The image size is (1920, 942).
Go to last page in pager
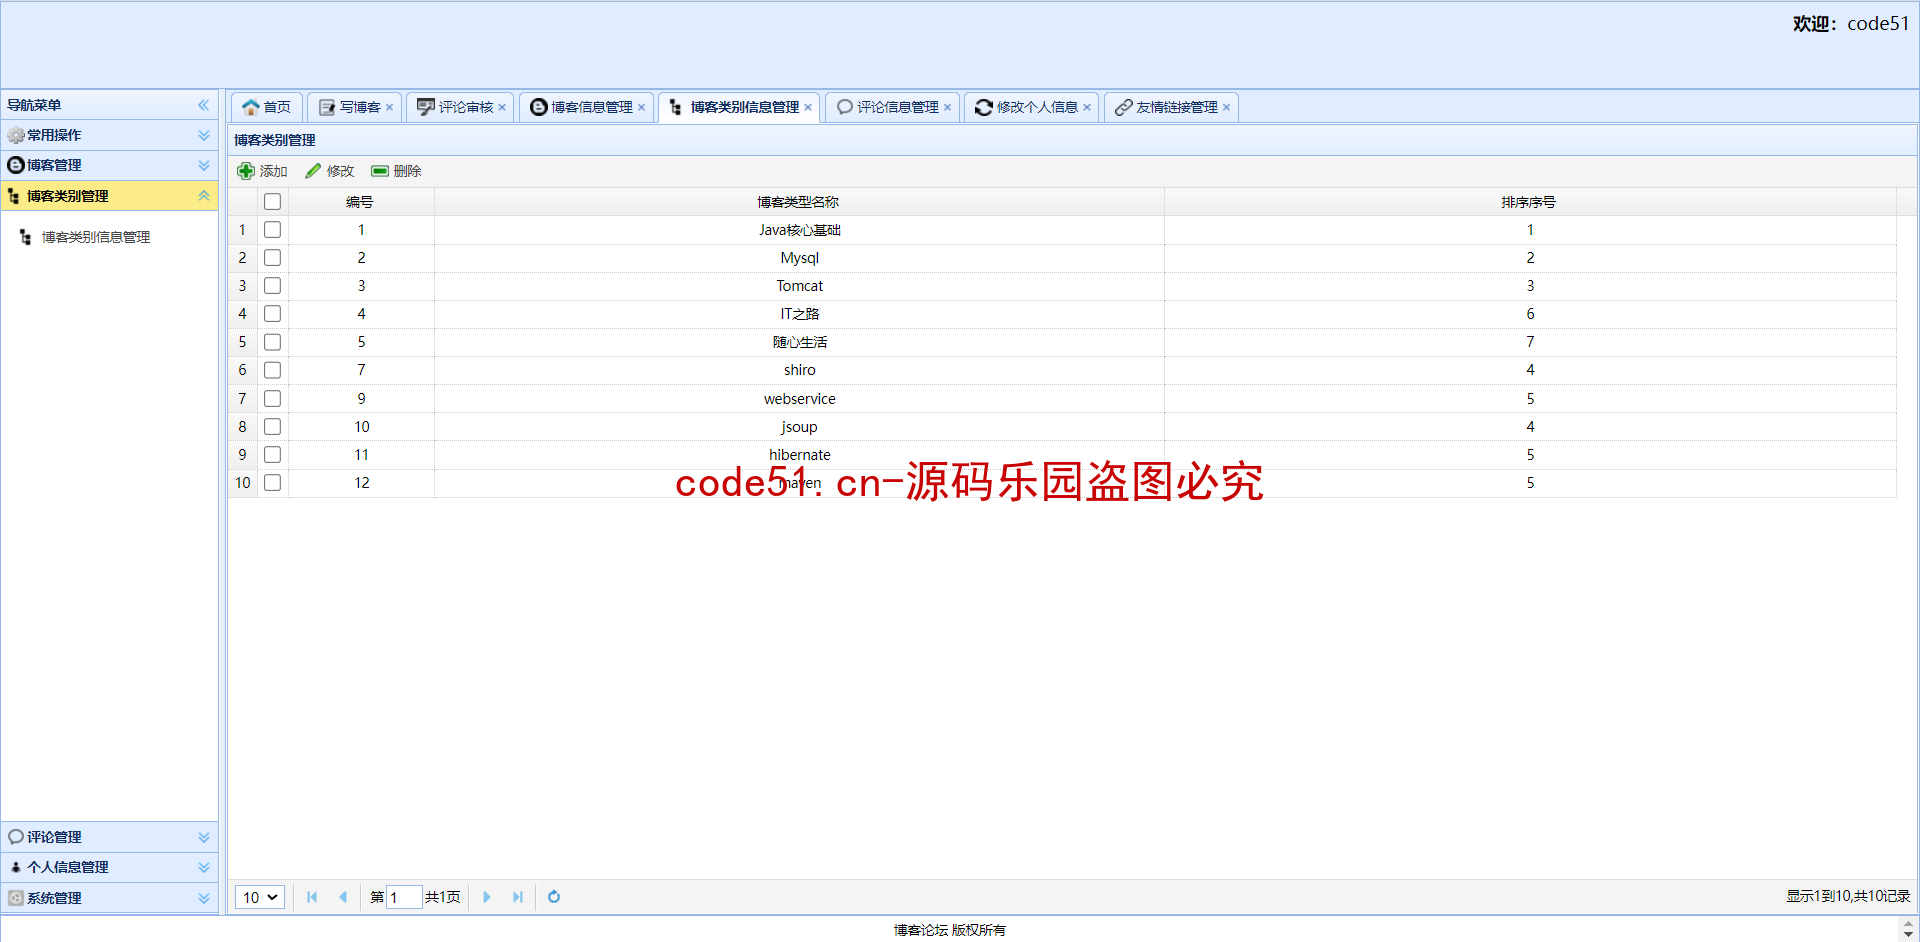(518, 897)
